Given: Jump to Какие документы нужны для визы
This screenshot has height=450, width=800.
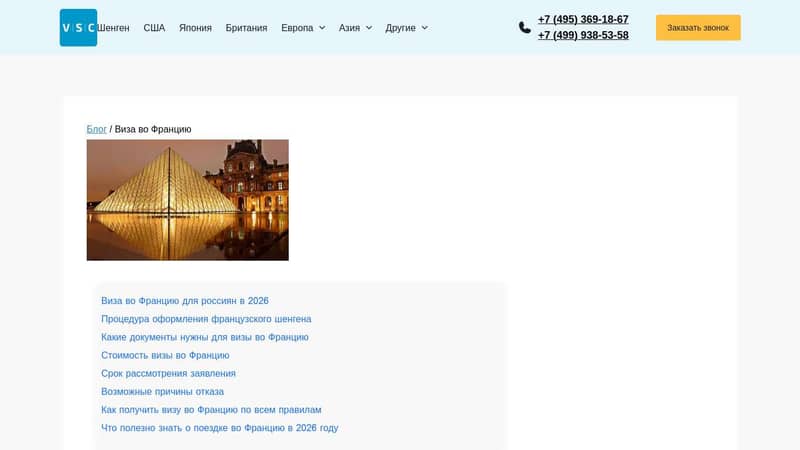Looking at the screenshot, I should click(x=205, y=337).
